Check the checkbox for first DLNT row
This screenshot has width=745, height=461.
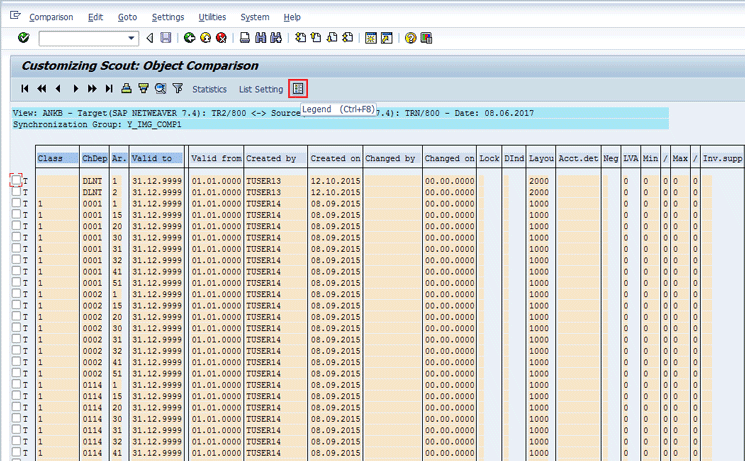coord(15,180)
